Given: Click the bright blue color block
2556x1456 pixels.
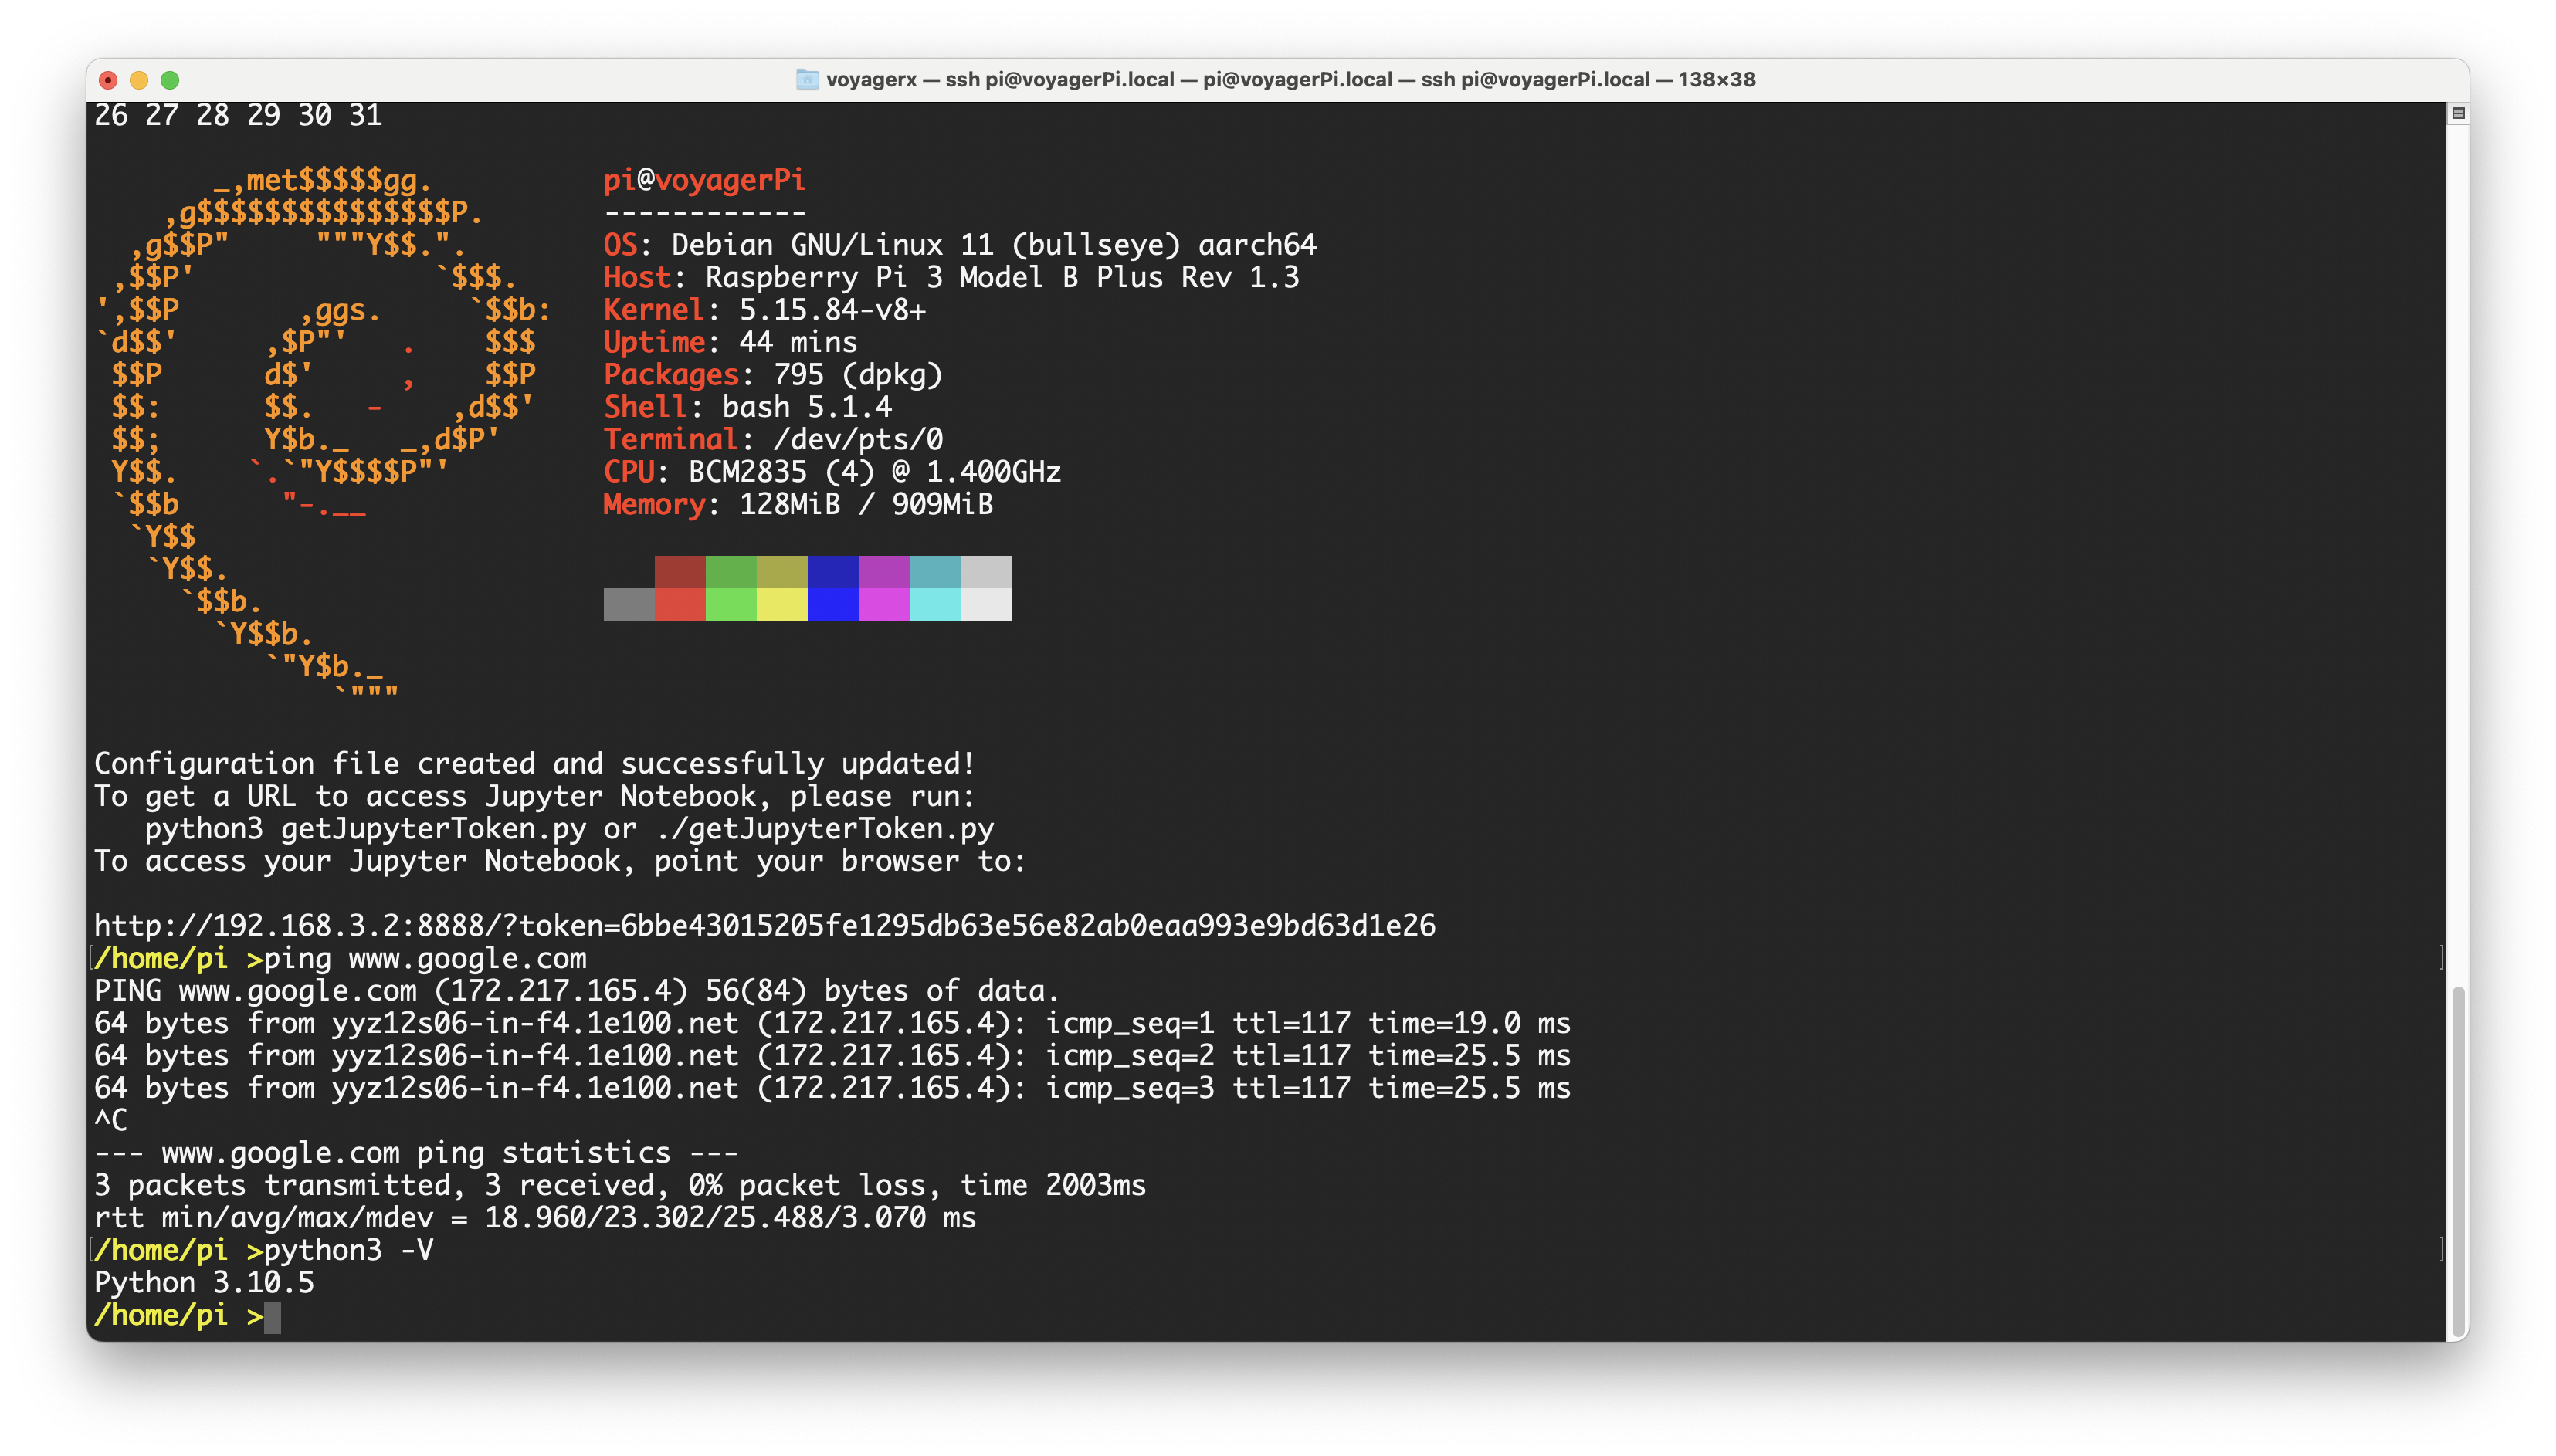Looking at the screenshot, I should 833,604.
